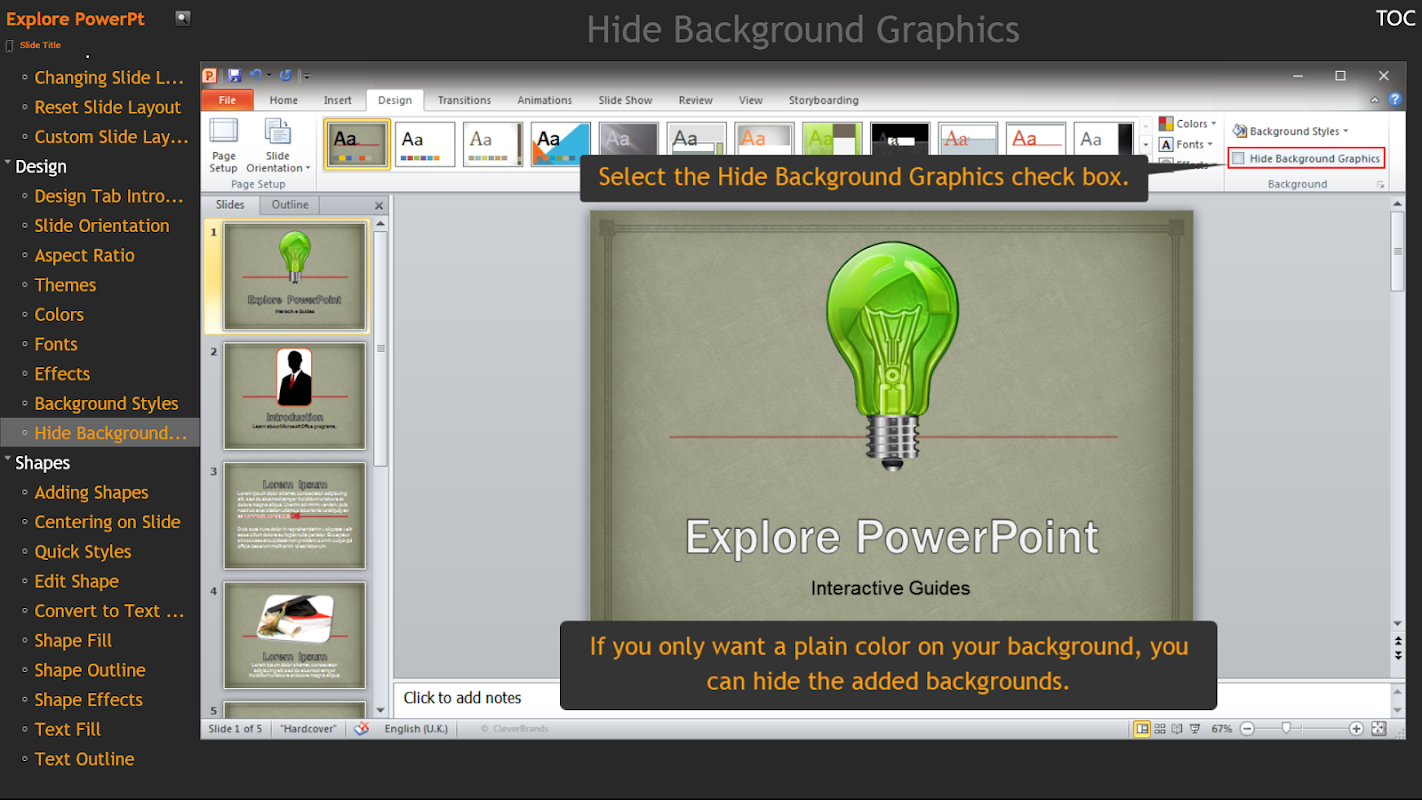Open the Page Setup dialog
The height and width of the screenshot is (800, 1422).
pos(223,145)
